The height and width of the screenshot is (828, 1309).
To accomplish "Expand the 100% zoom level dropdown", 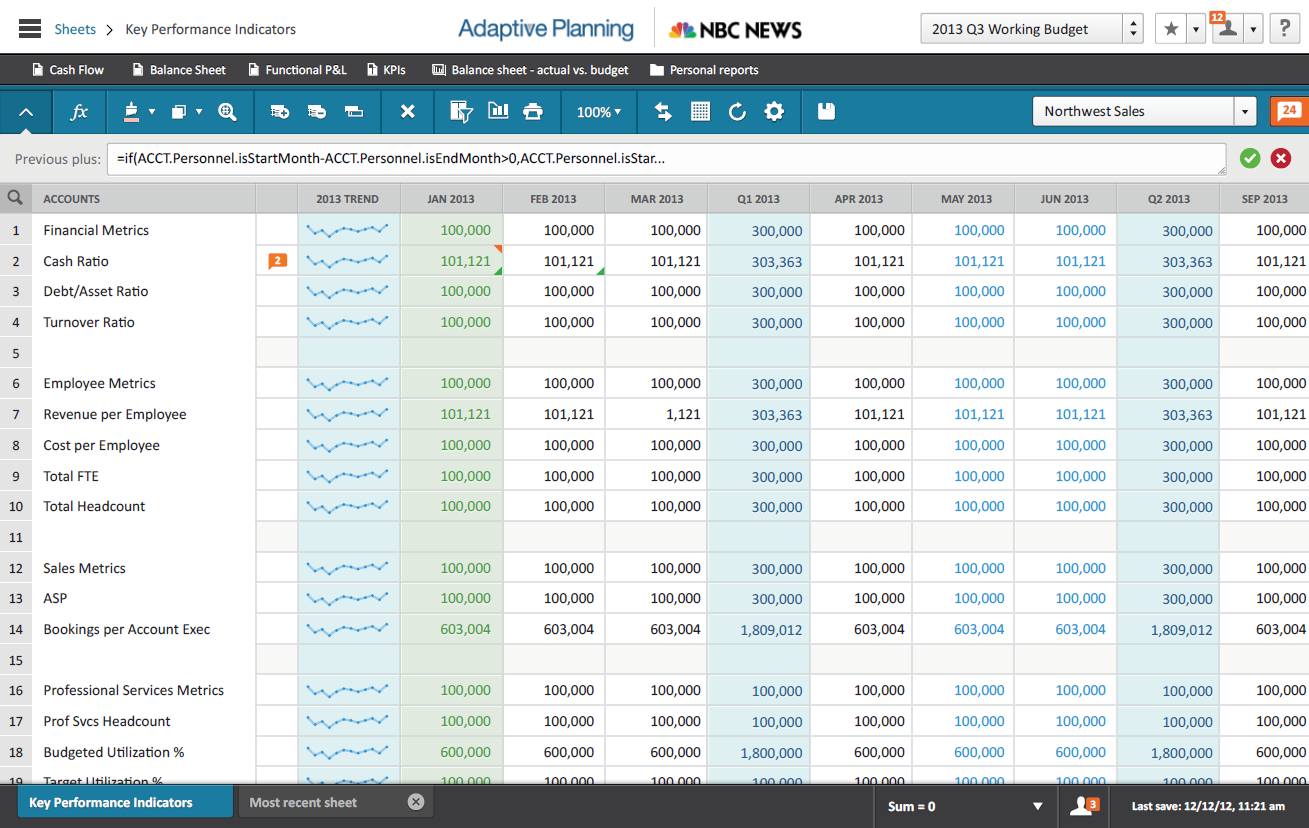I will point(598,111).
